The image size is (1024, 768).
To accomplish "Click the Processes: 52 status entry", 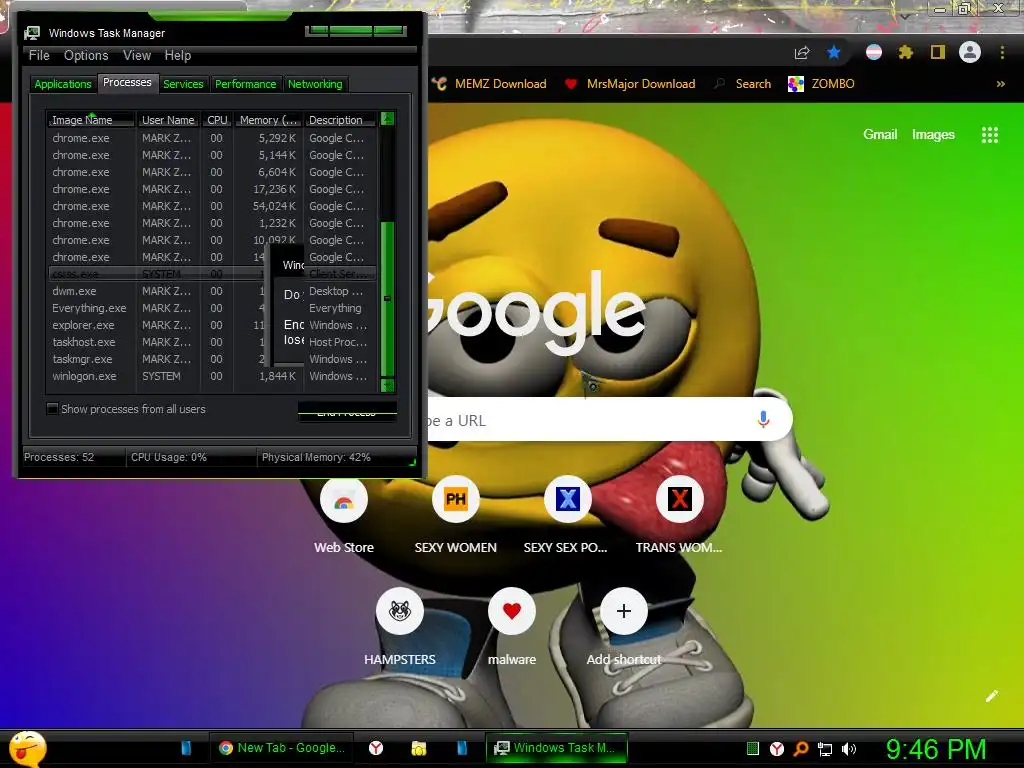I will pos(59,457).
